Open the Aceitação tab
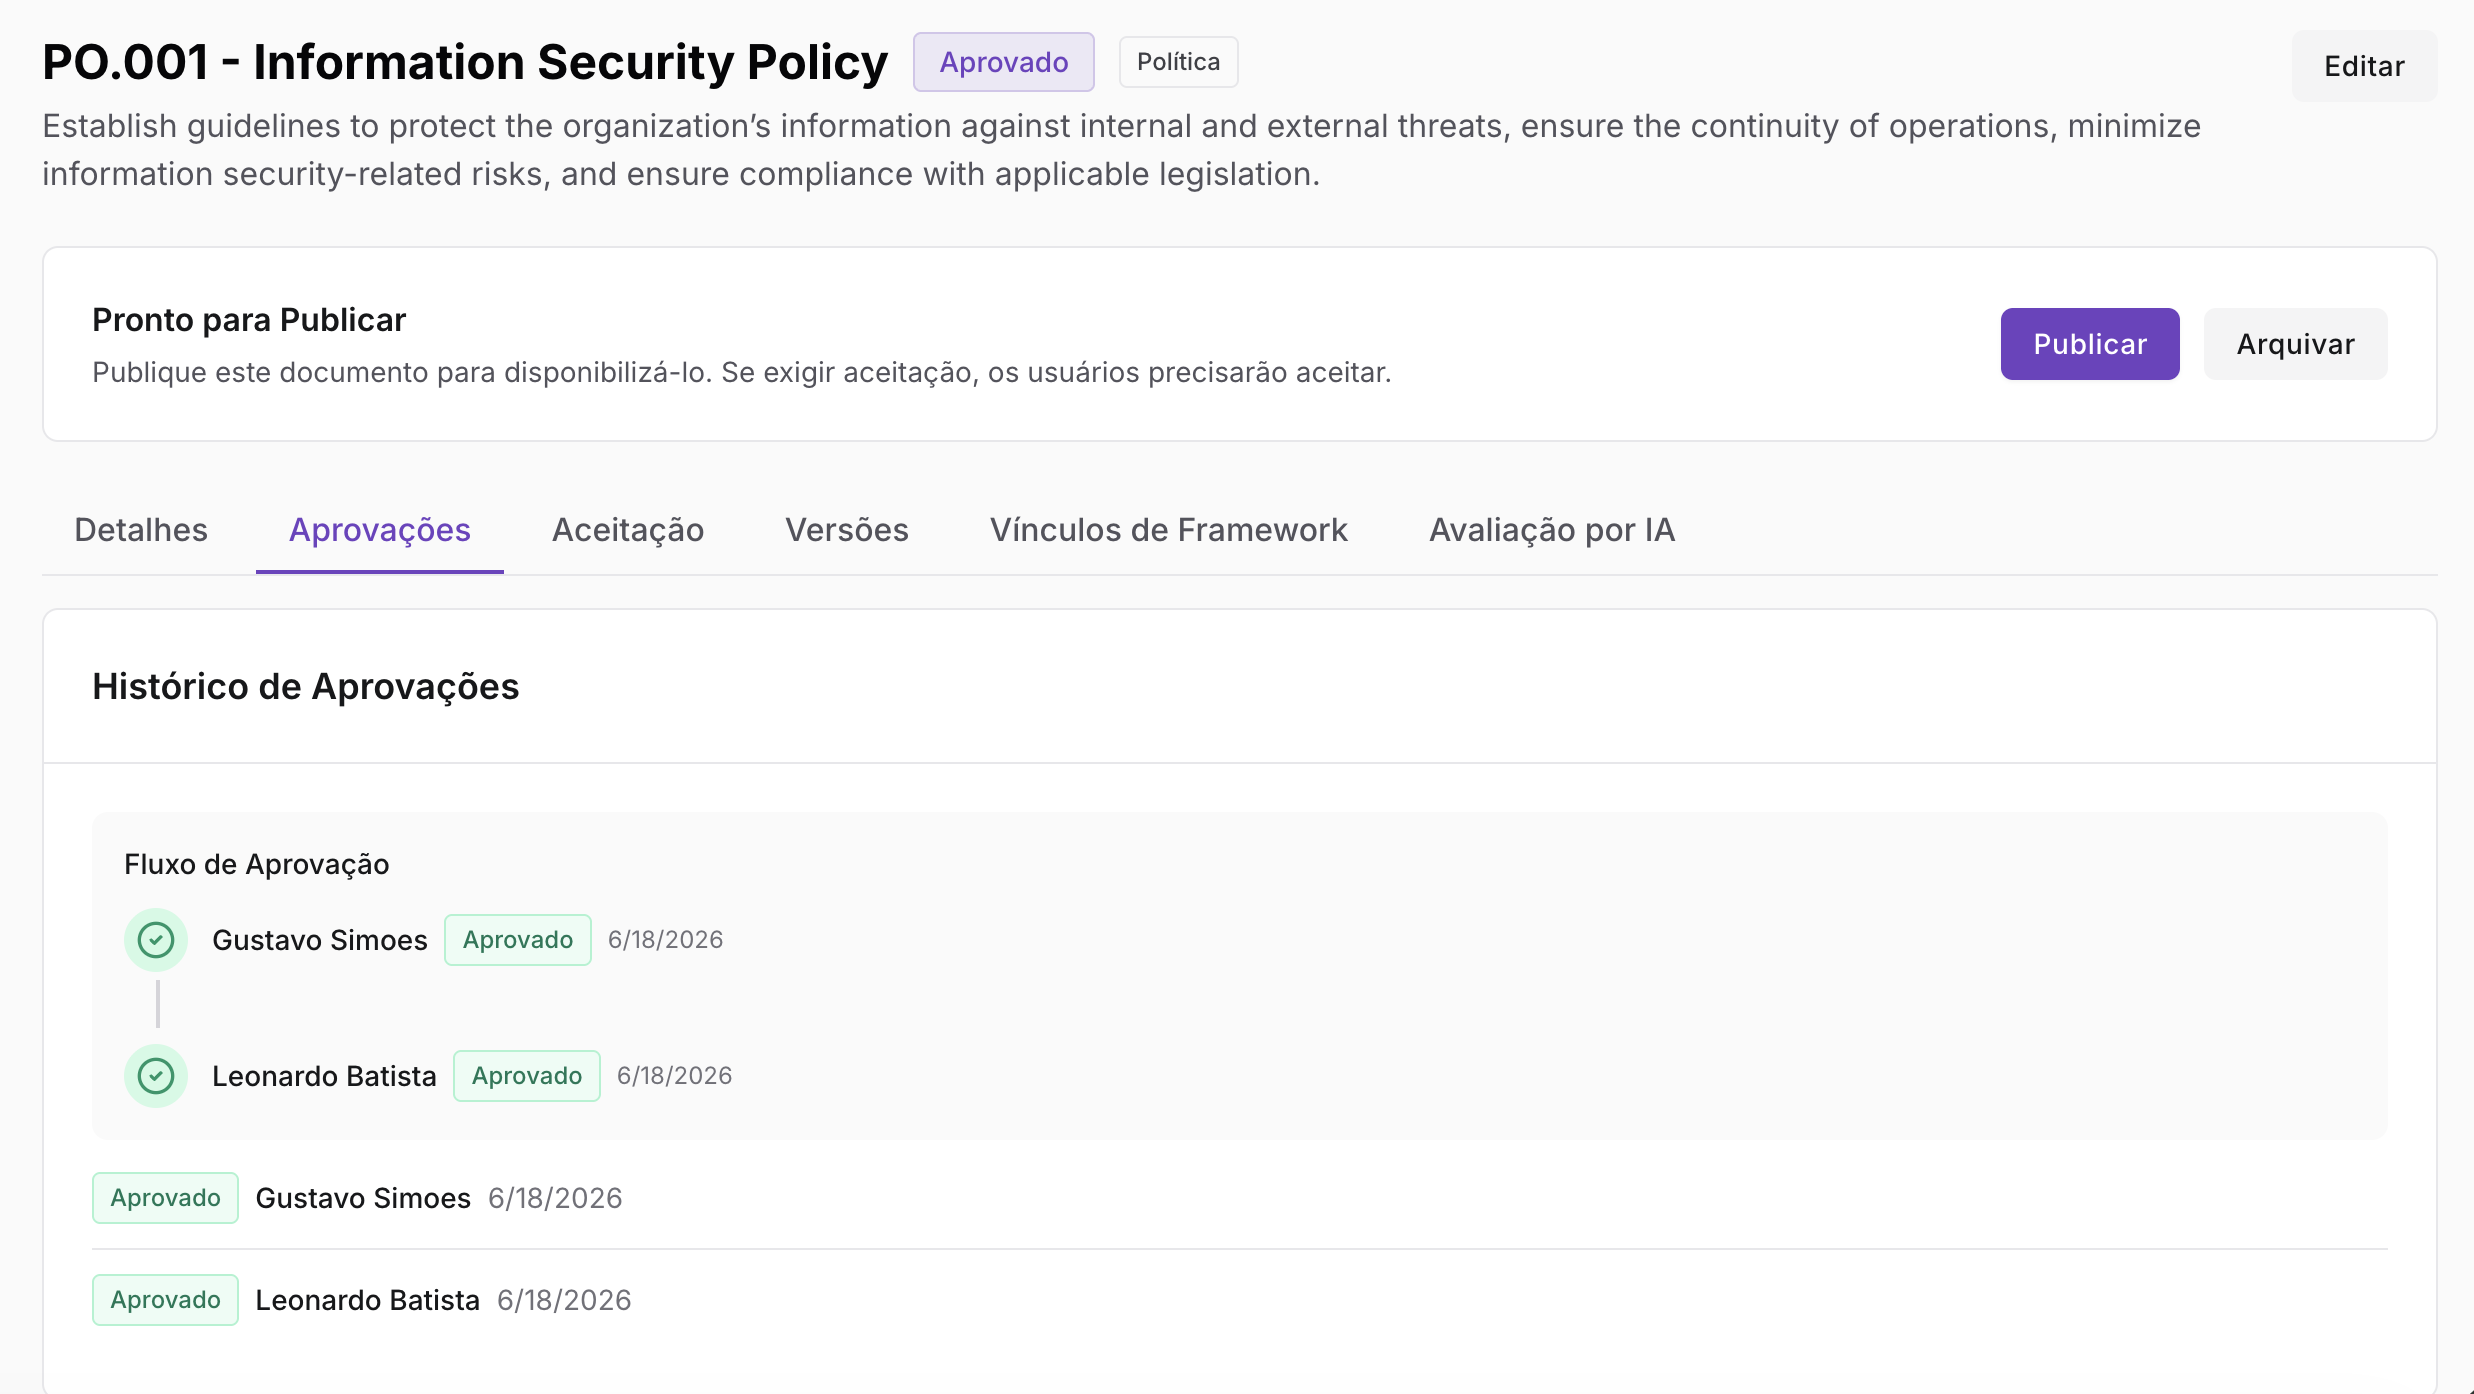This screenshot has width=2474, height=1394. click(x=628, y=530)
